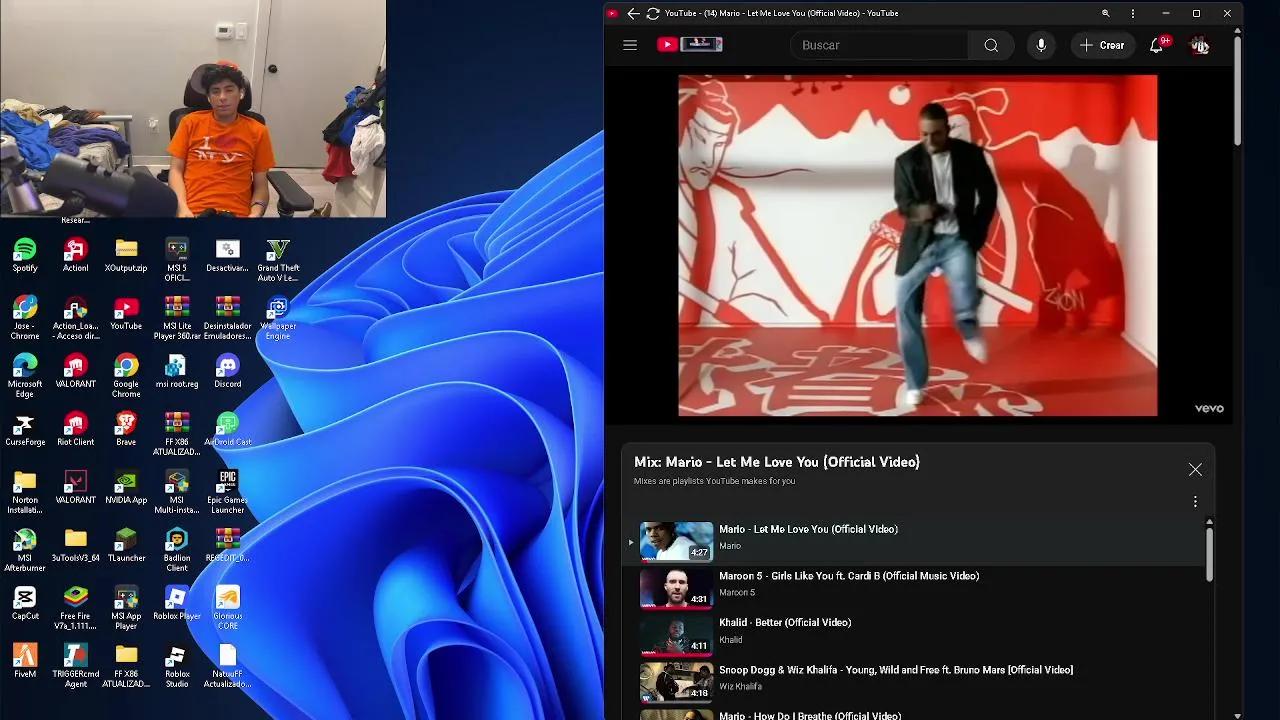Select the YouTube desktop shortcut

pos(126,314)
